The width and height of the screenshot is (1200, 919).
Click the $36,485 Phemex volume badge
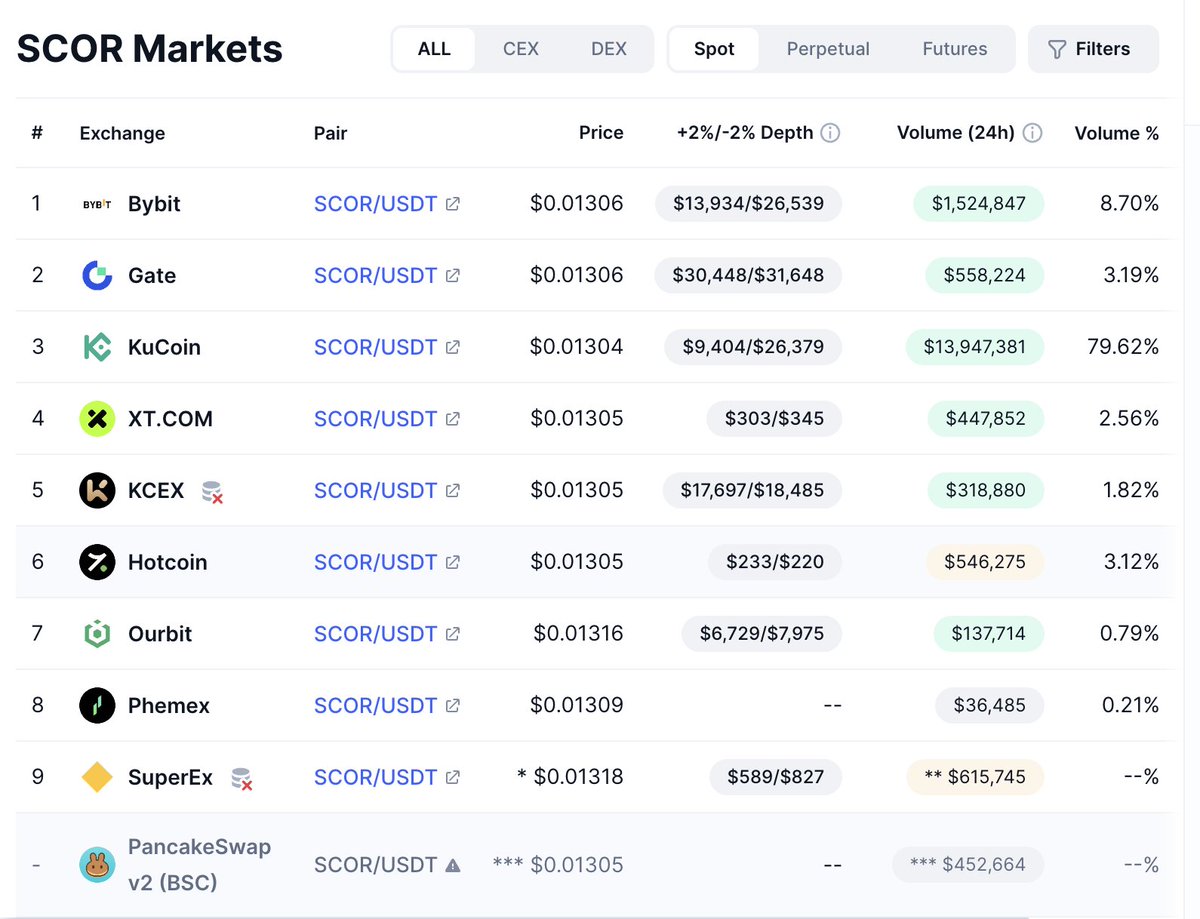tap(989, 705)
